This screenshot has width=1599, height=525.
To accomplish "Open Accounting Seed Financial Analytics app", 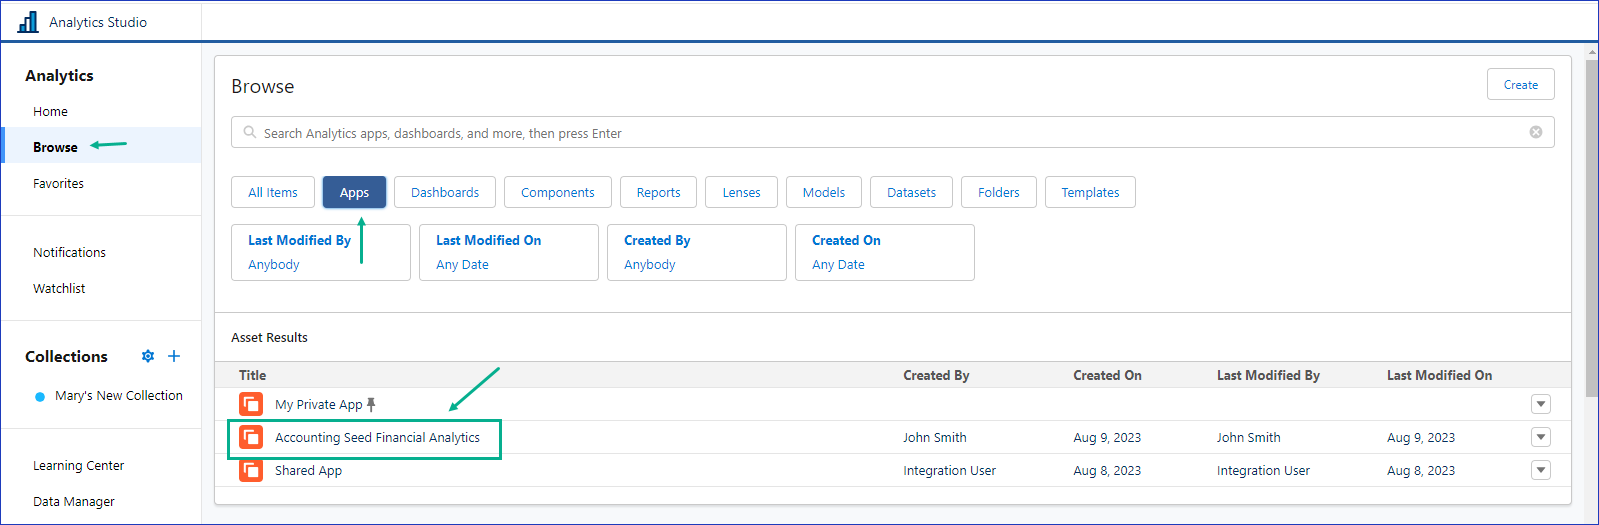I will tap(377, 437).
